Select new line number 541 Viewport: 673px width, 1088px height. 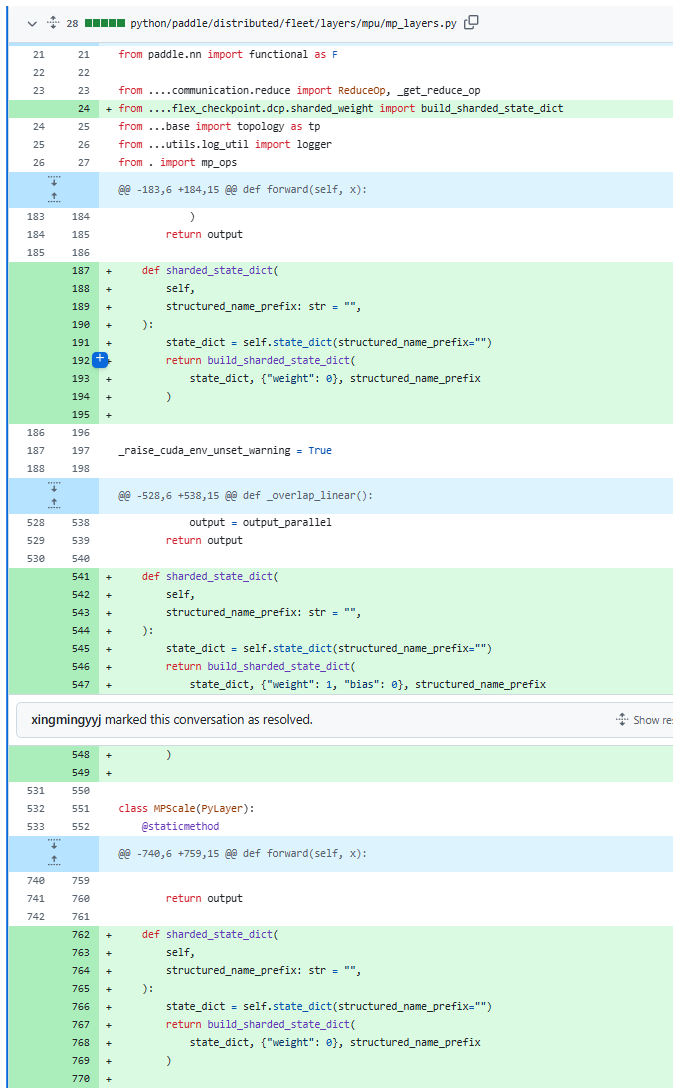point(81,577)
